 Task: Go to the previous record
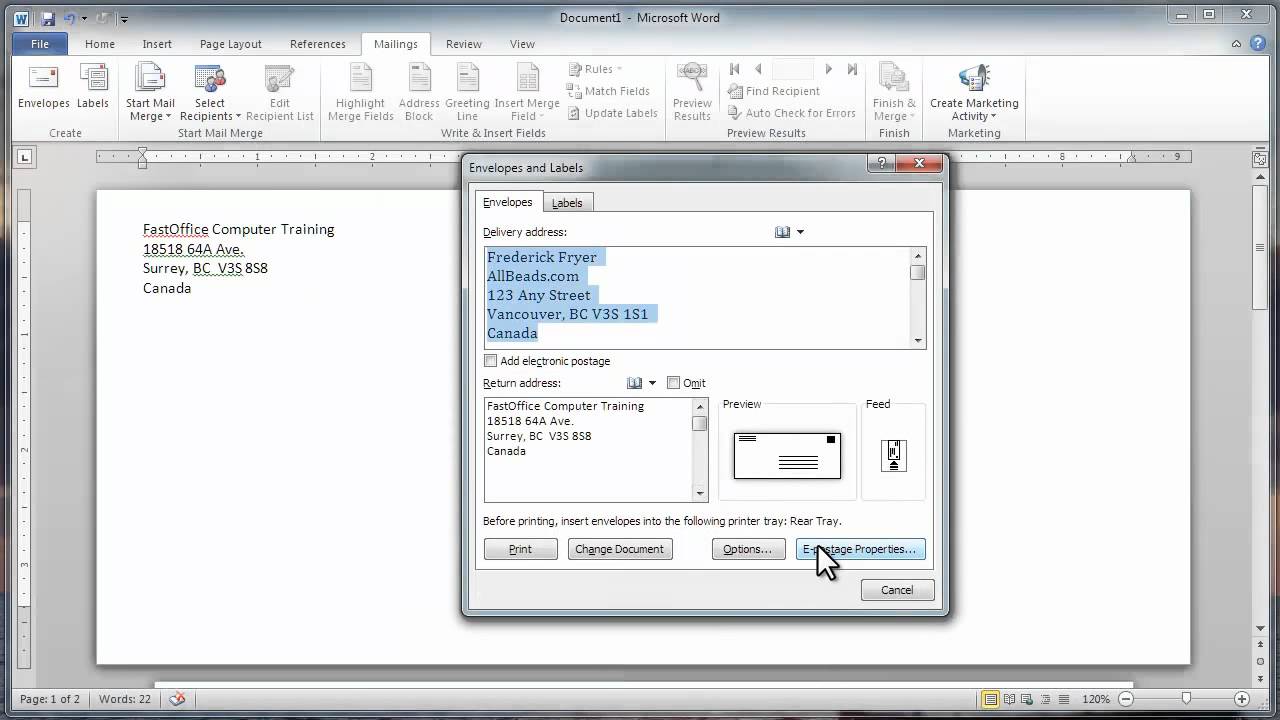click(758, 69)
